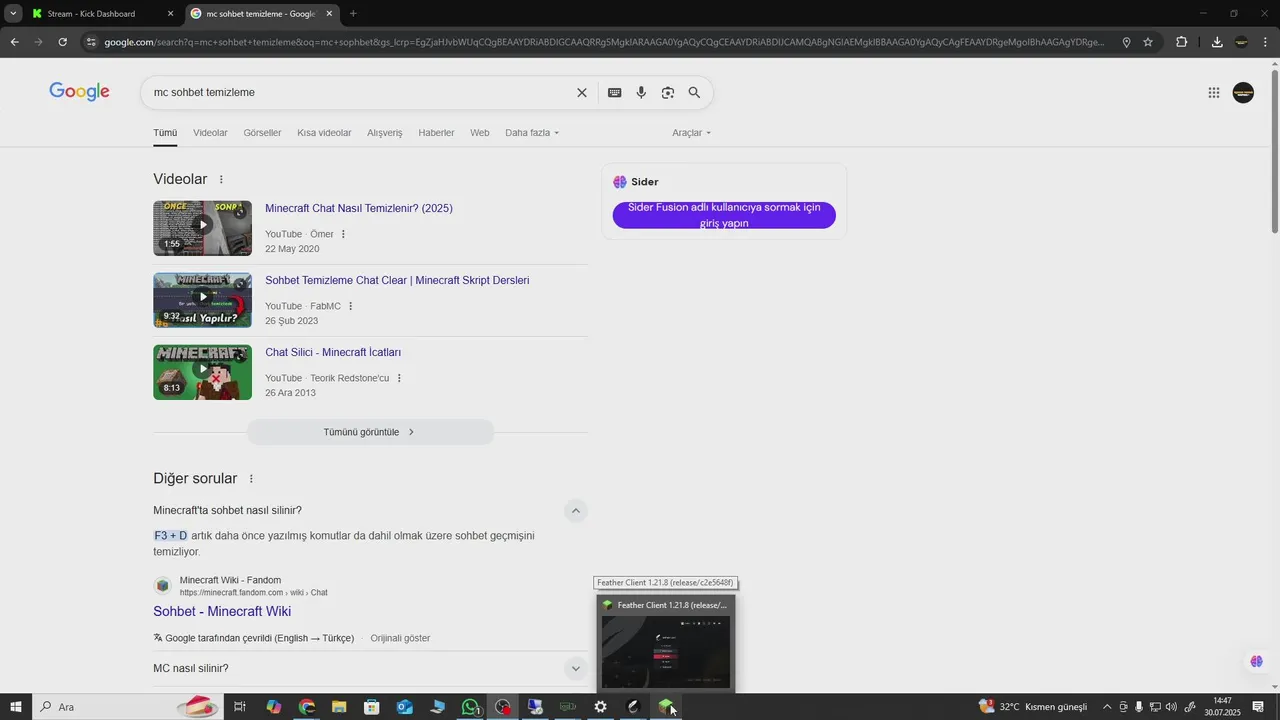
Task: Play the 8:13 Minecraft video thumbnail
Action: [202, 372]
